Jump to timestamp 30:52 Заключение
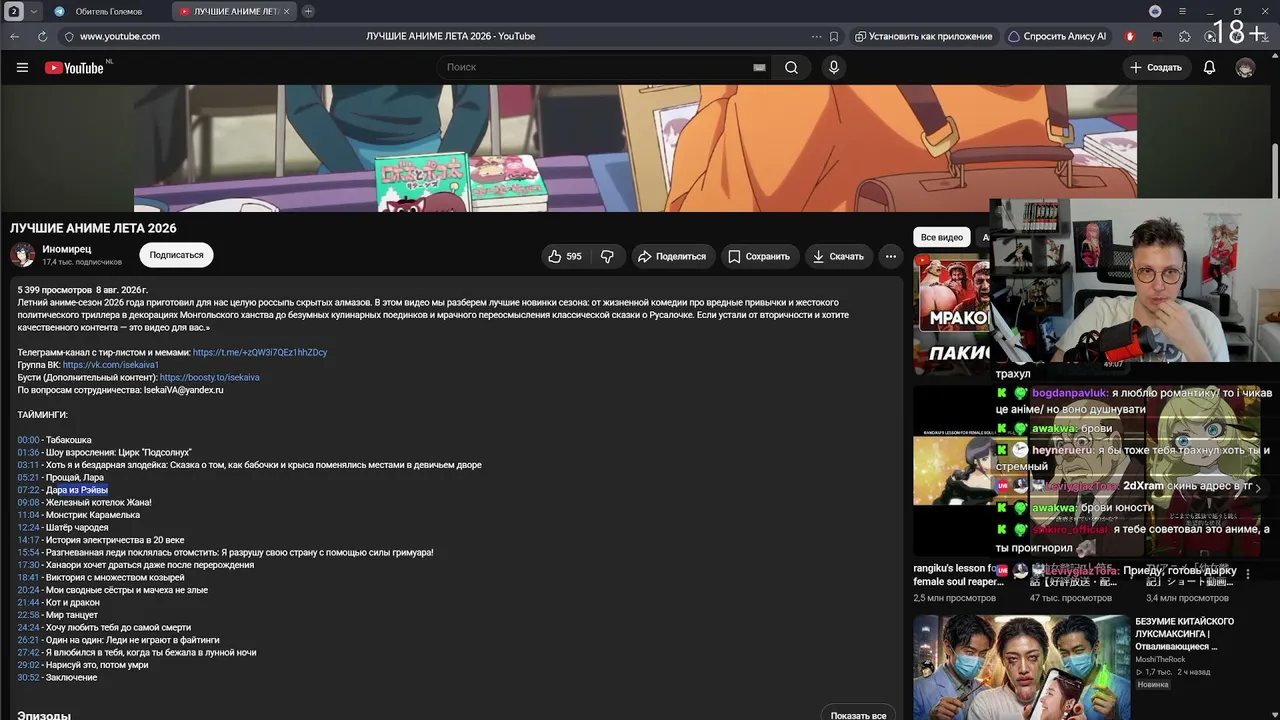 [x=28, y=677]
